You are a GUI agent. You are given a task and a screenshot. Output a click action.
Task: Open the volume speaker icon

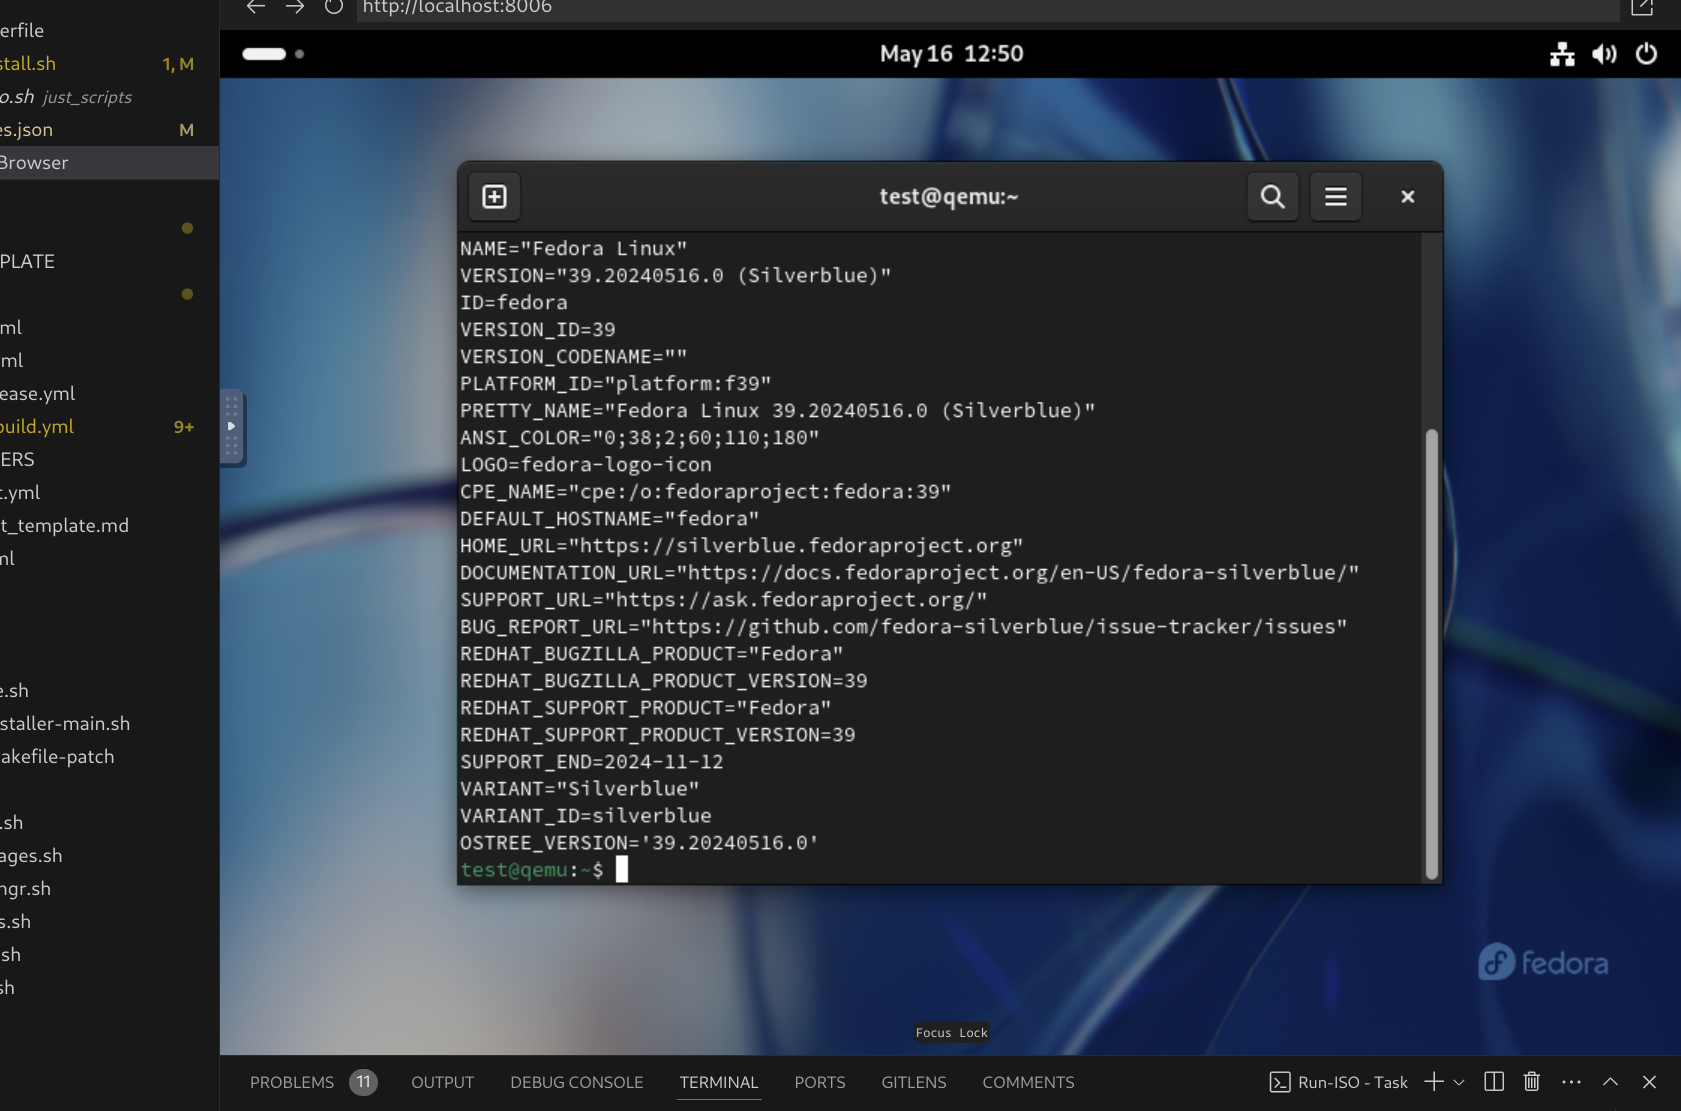(x=1604, y=54)
